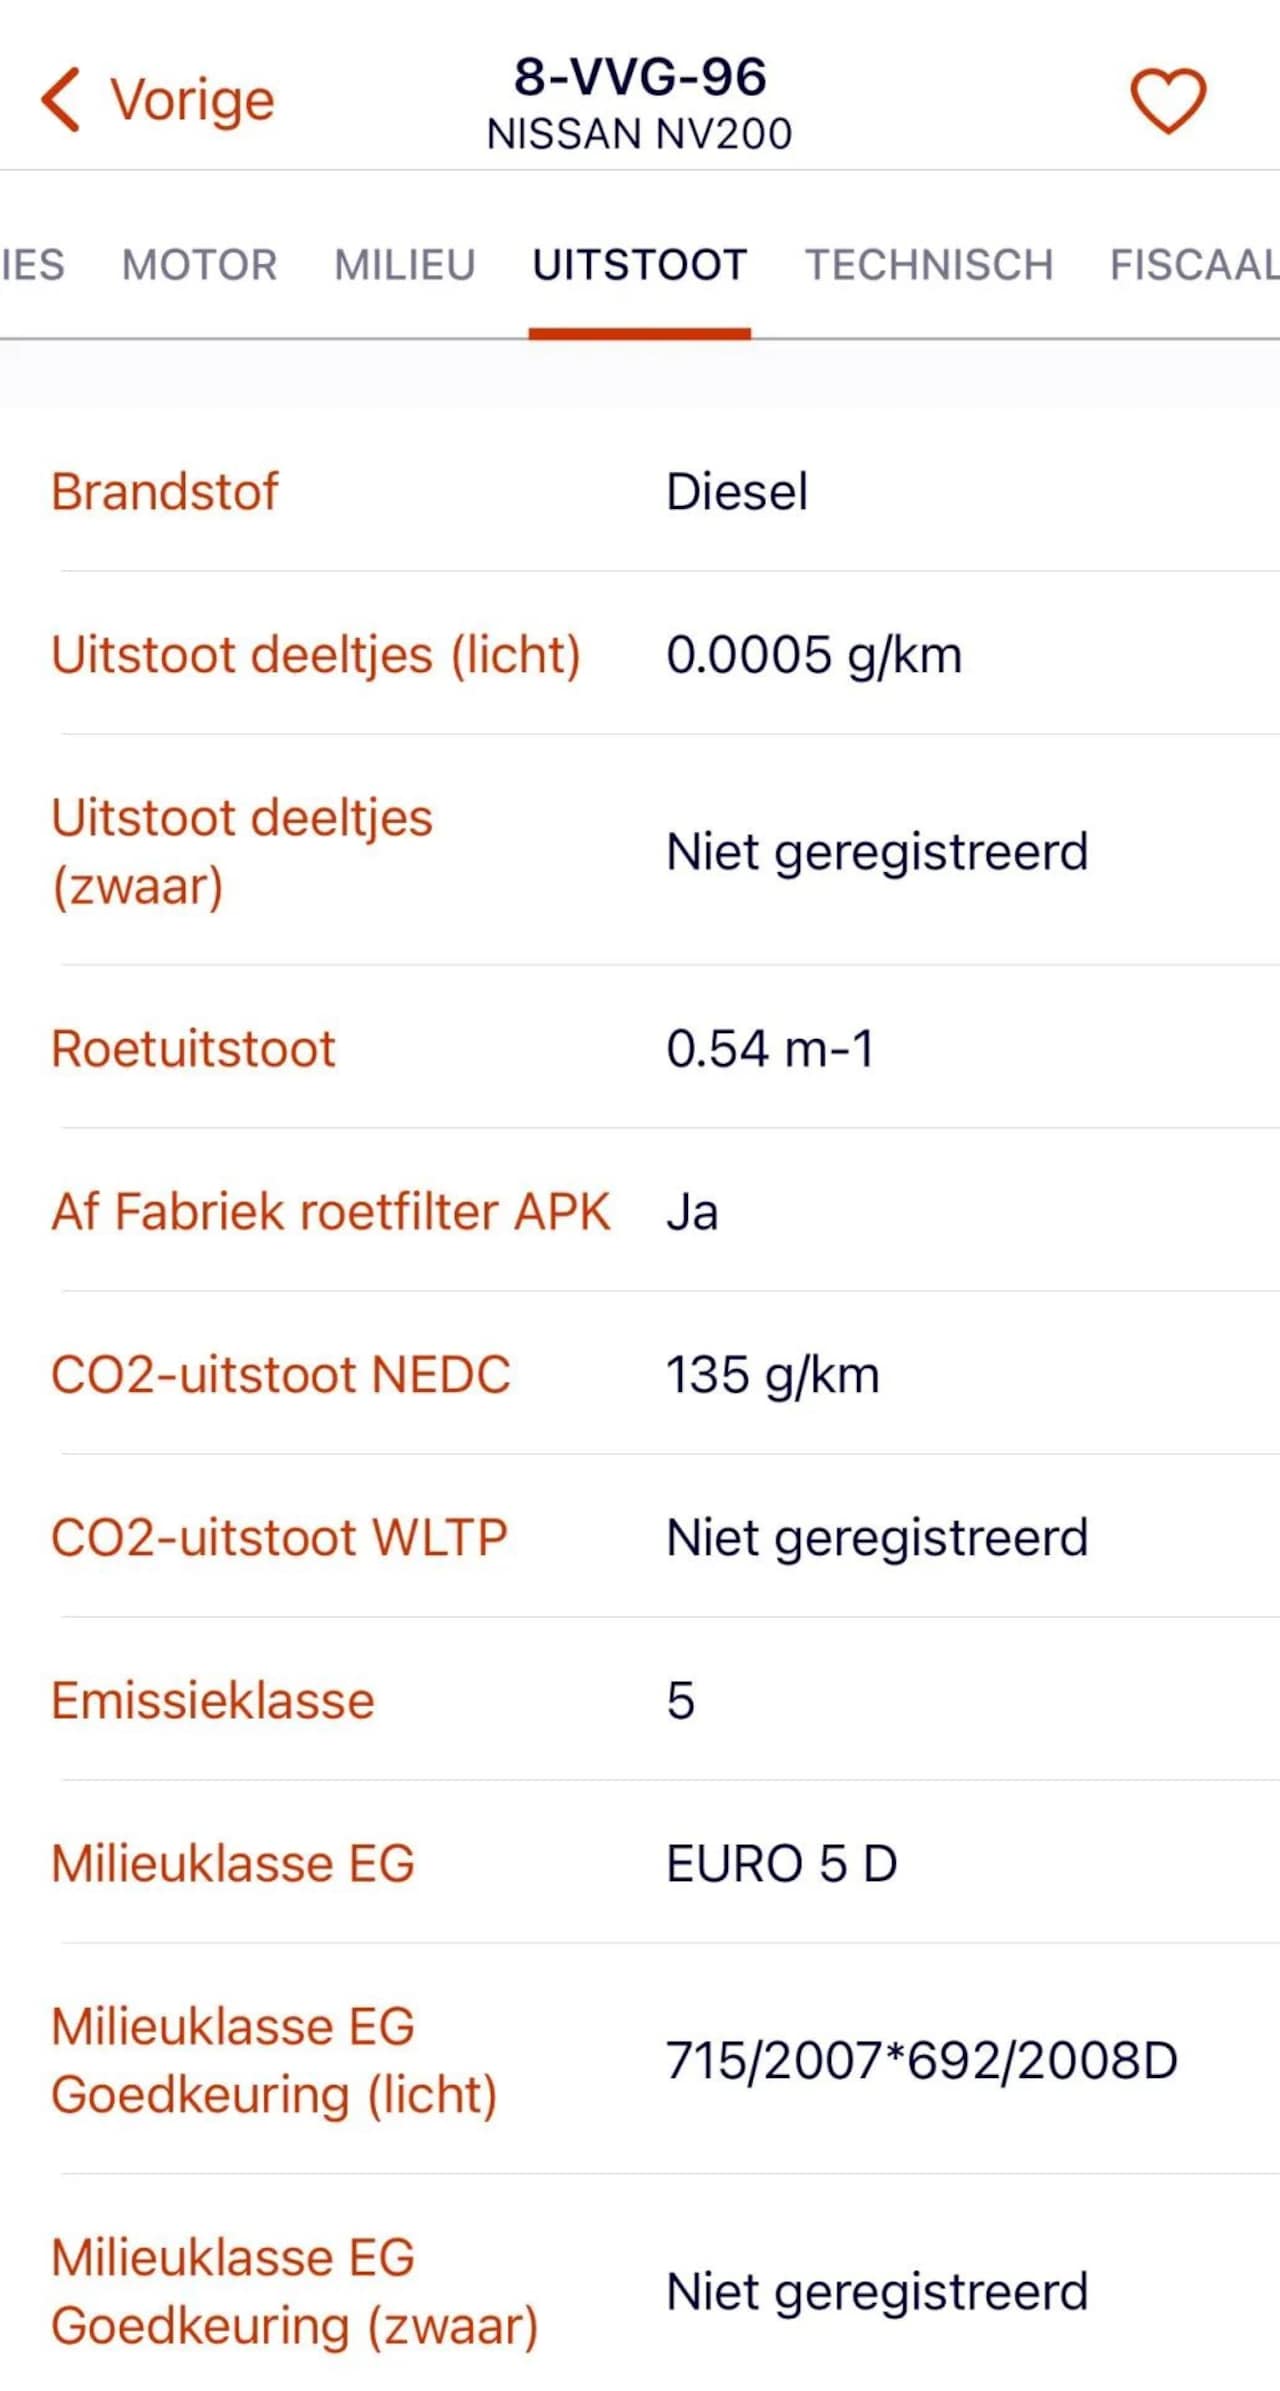
Task: Tap the NISSAN NV200 subtitle
Action: 640,134
